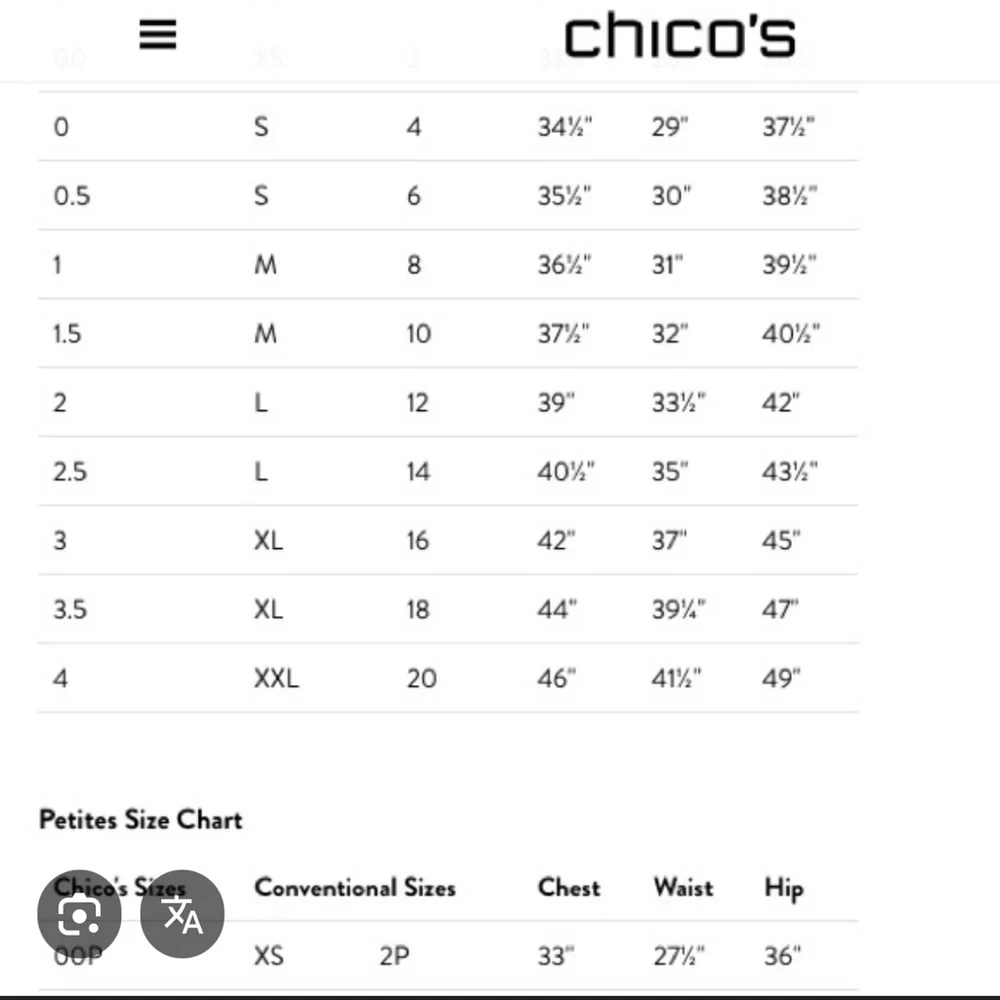This screenshot has width=1000, height=1000.
Task: Click the Chest column header
Action: click(x=569, y=888)
